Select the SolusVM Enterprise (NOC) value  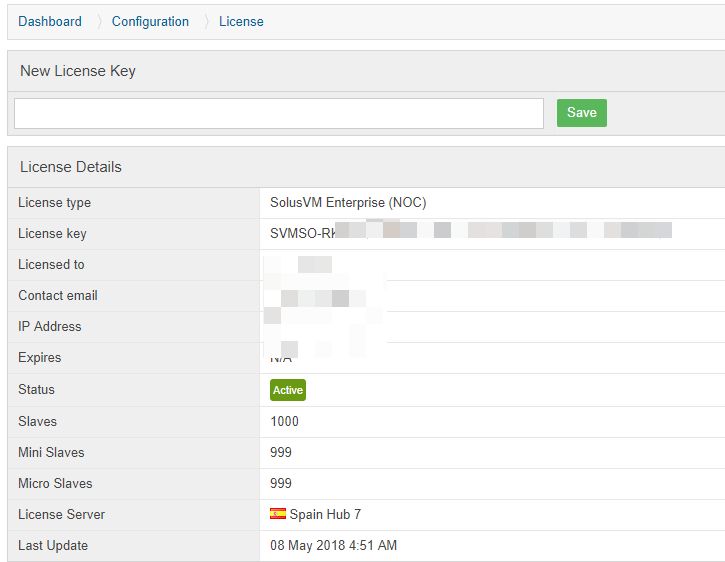click(x=348, y=203)
